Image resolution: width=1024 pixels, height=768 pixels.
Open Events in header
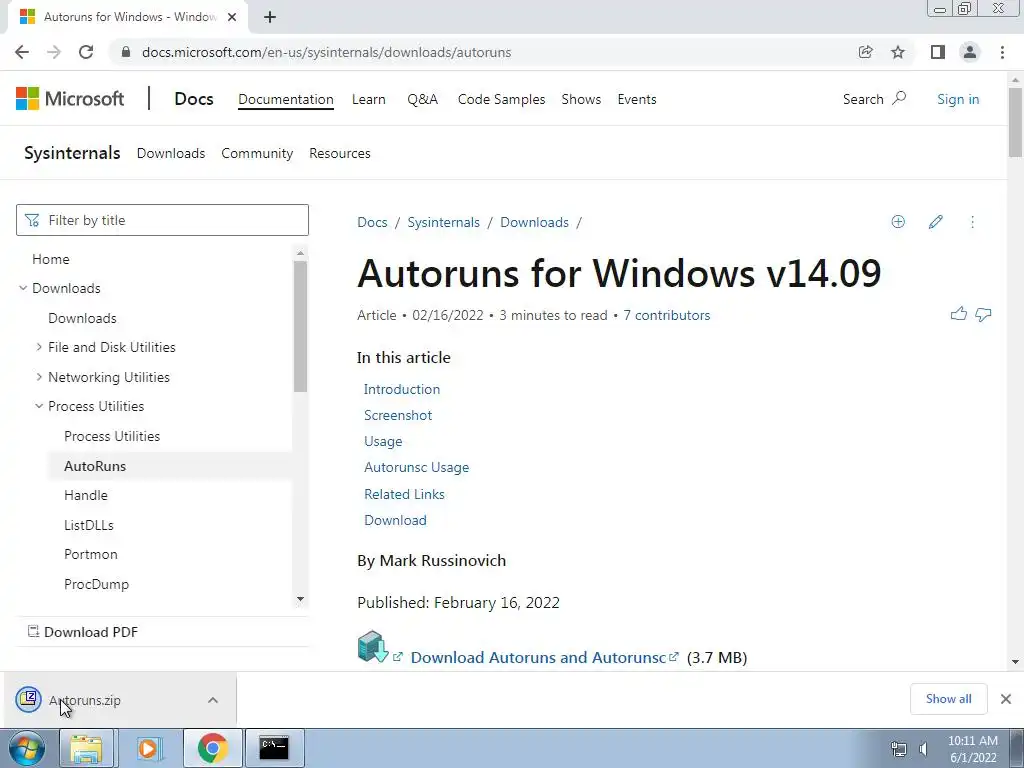tap(637, 99)
